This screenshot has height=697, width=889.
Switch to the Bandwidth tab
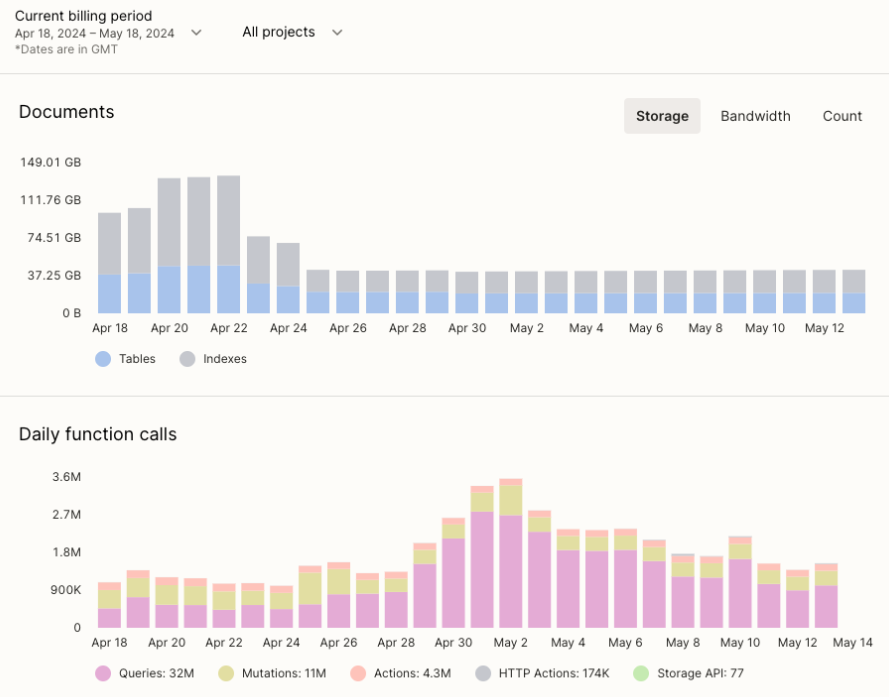pyautogui.click(x=755, y=116)
